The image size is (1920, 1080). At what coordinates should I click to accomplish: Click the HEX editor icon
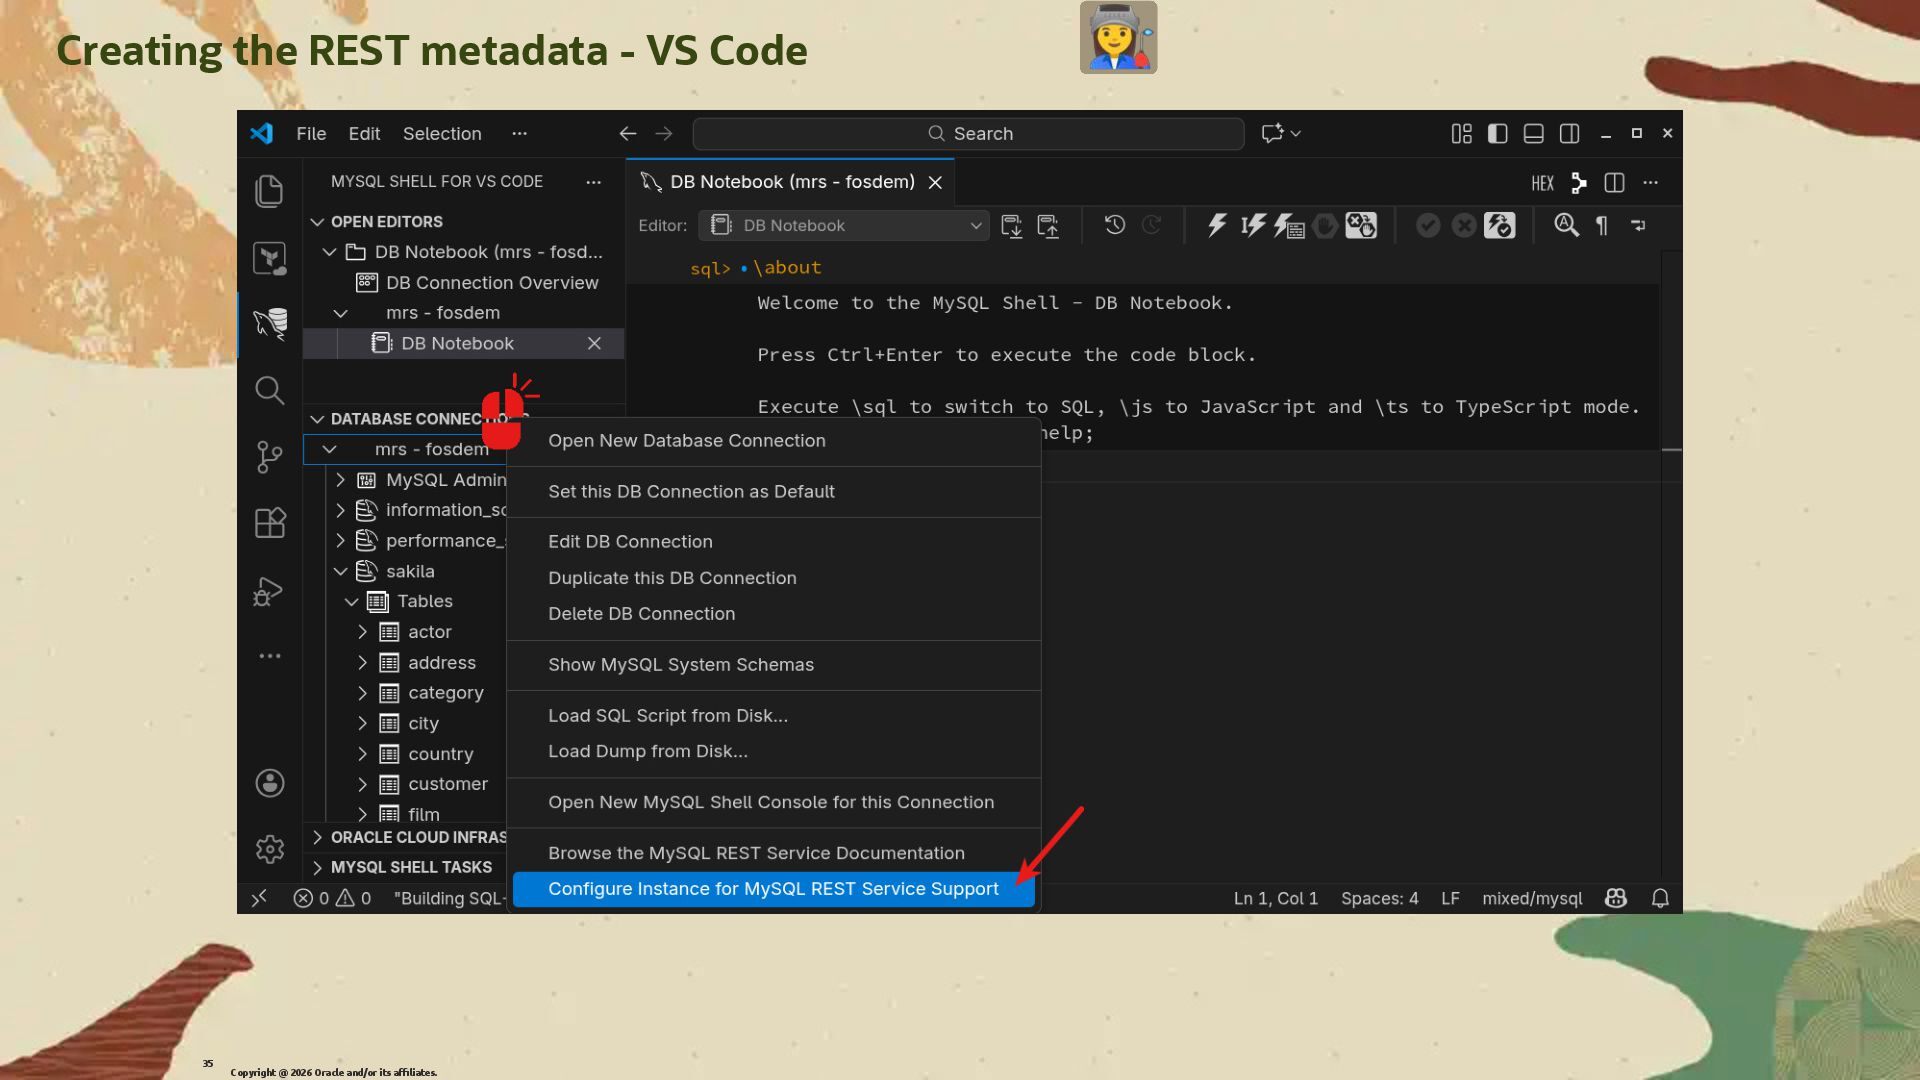(x=1542, y=183)
